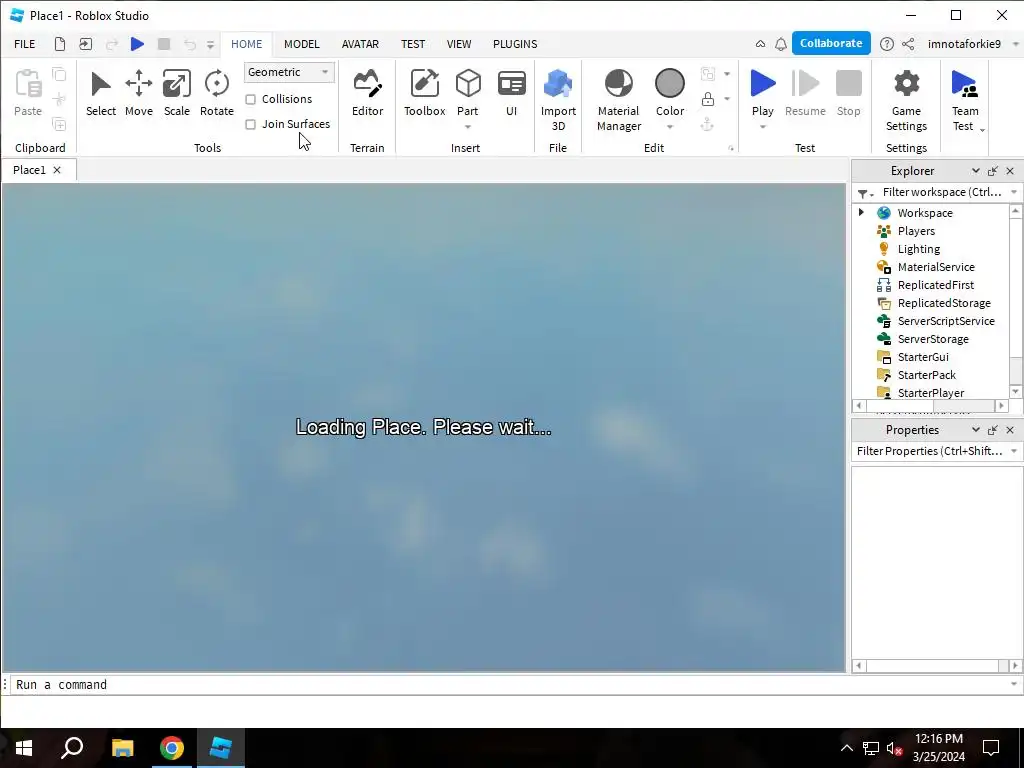The image size is (1024, 768).
Task: Click the group icon in Edit section
Action: pos(707,74)
